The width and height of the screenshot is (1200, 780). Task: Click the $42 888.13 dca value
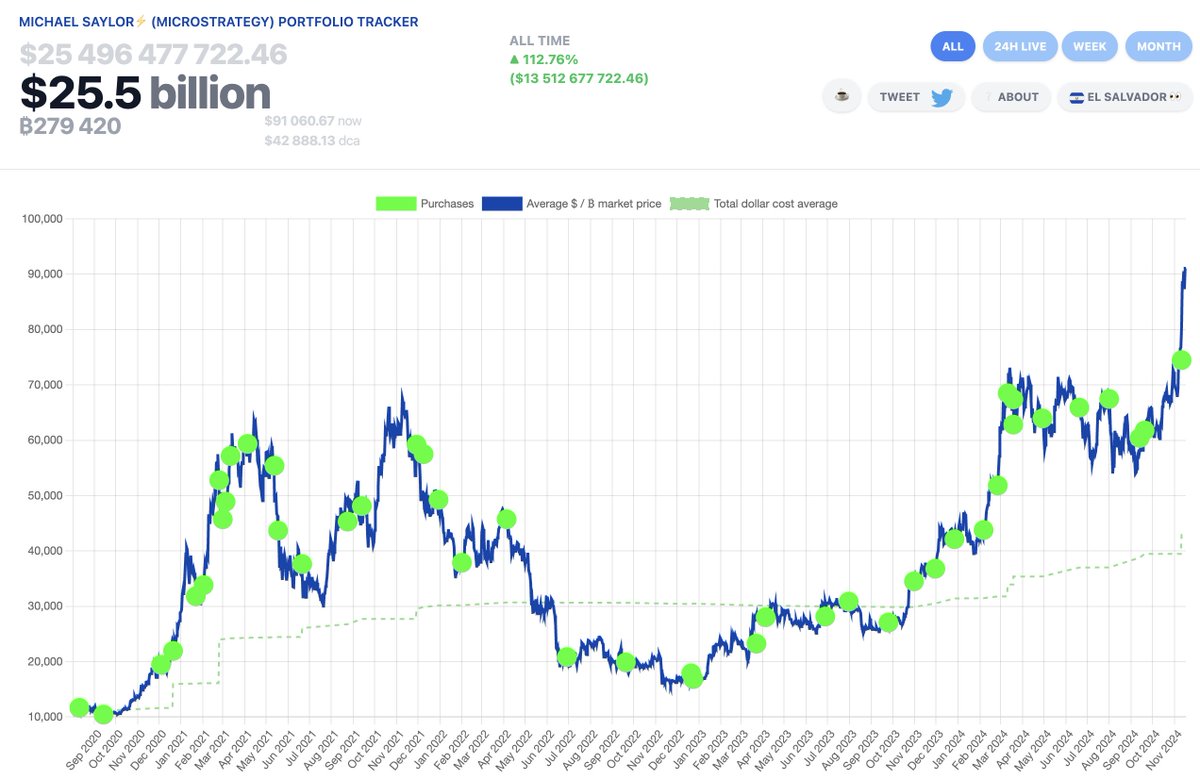[x=312, y=141]
